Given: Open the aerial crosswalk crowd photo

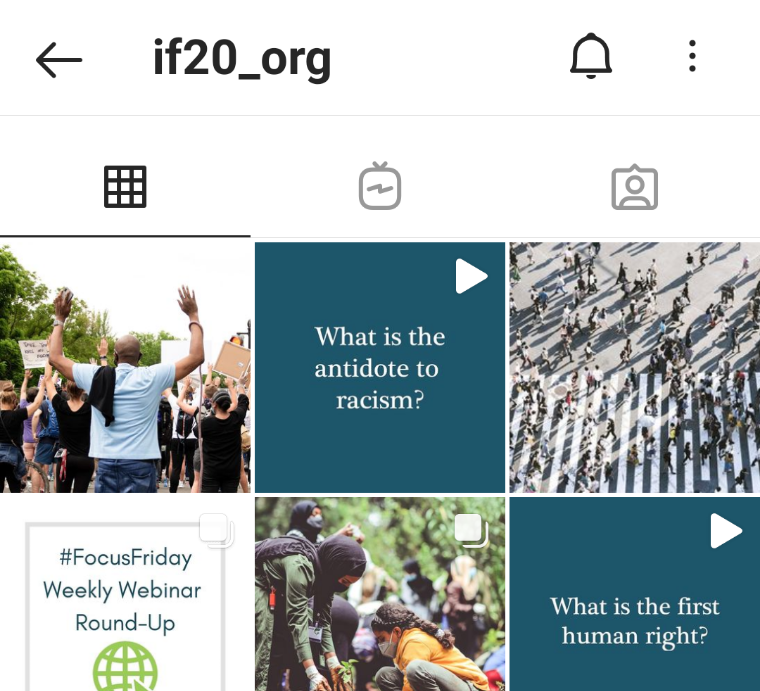Looking at the screenshot, I should pyautogui.click(x=635, y=367).
